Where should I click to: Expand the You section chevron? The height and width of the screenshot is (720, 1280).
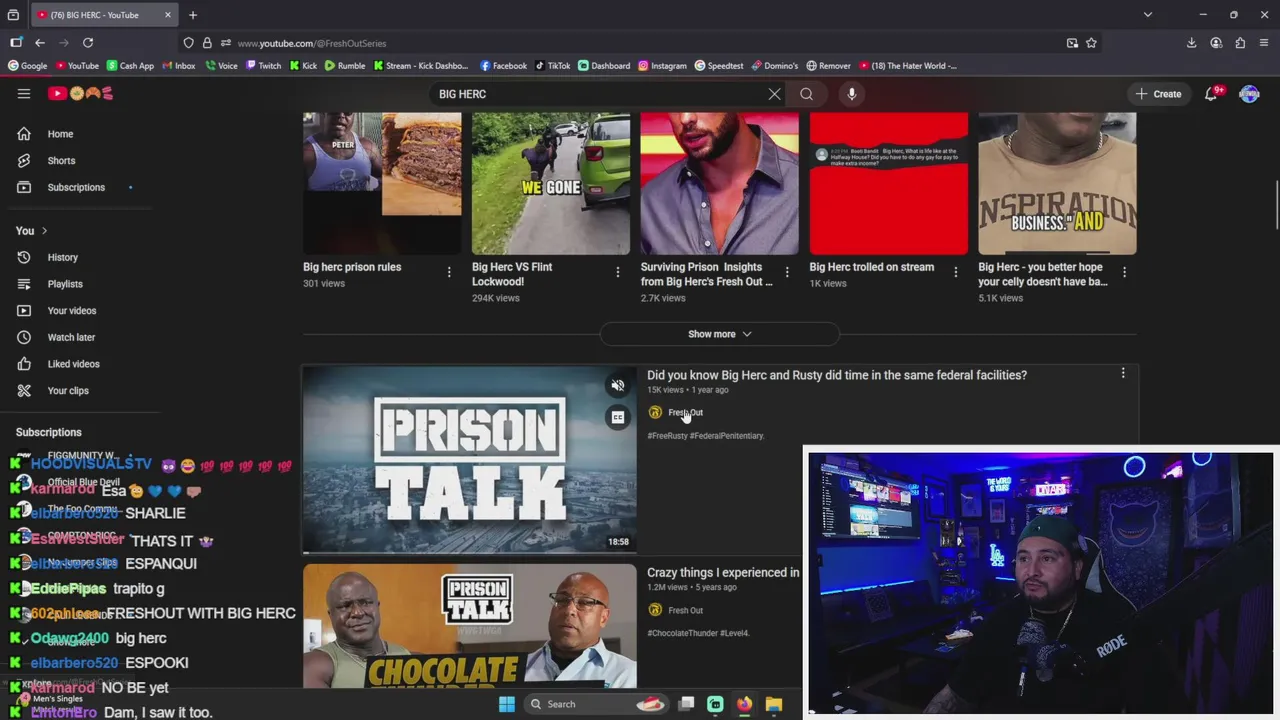[44, 231]
